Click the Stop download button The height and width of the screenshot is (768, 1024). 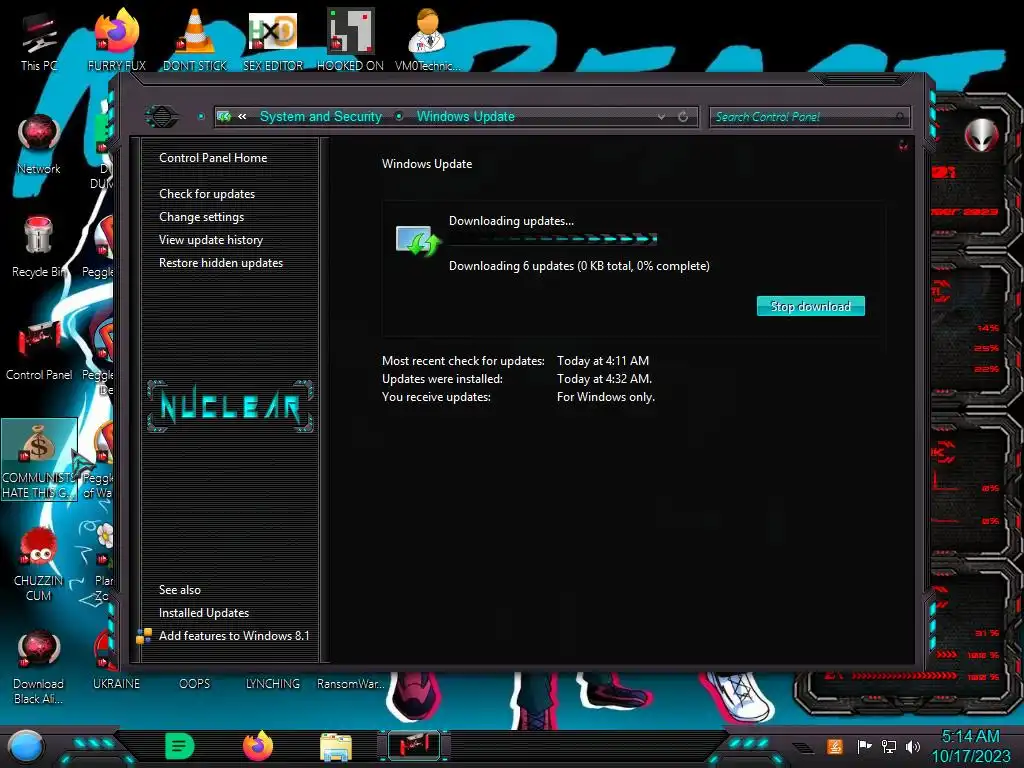[x=810, y=306]
